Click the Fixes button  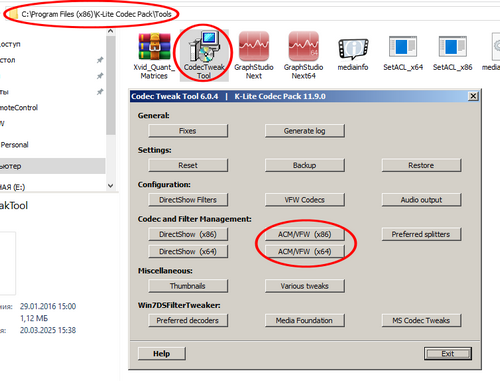188,131
